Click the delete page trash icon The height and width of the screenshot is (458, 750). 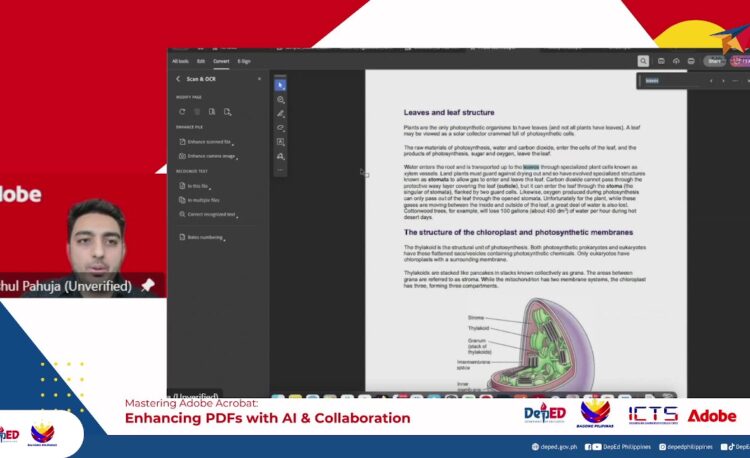[197, 111]
